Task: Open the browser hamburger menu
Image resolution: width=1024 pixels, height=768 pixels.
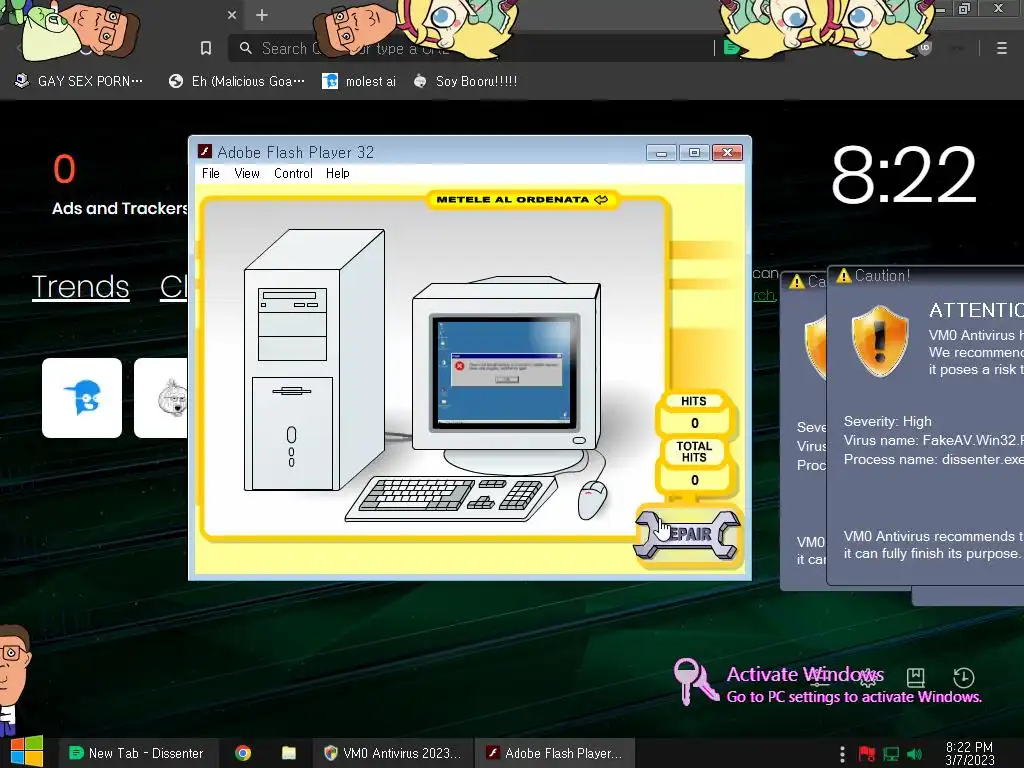Action: click(x=1001, y=48)
